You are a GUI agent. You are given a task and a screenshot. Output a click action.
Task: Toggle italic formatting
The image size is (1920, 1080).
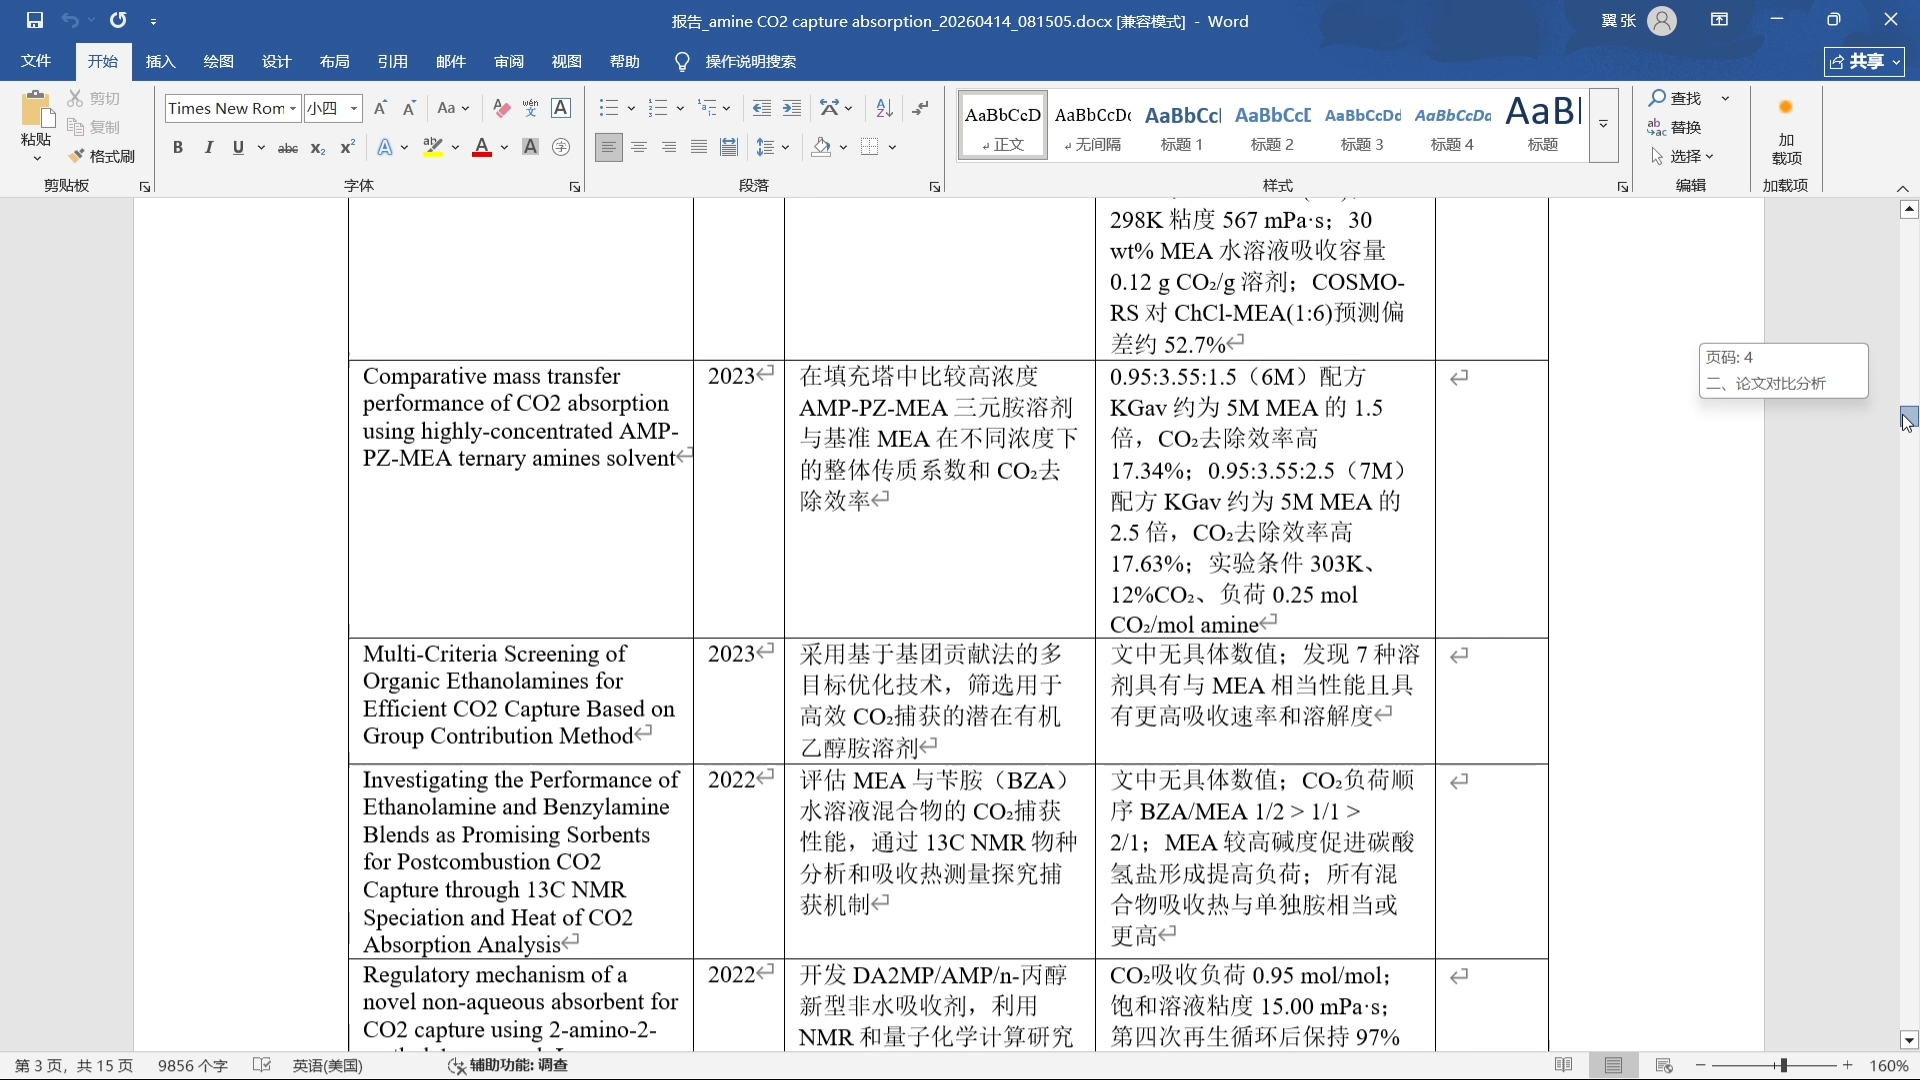208,148
